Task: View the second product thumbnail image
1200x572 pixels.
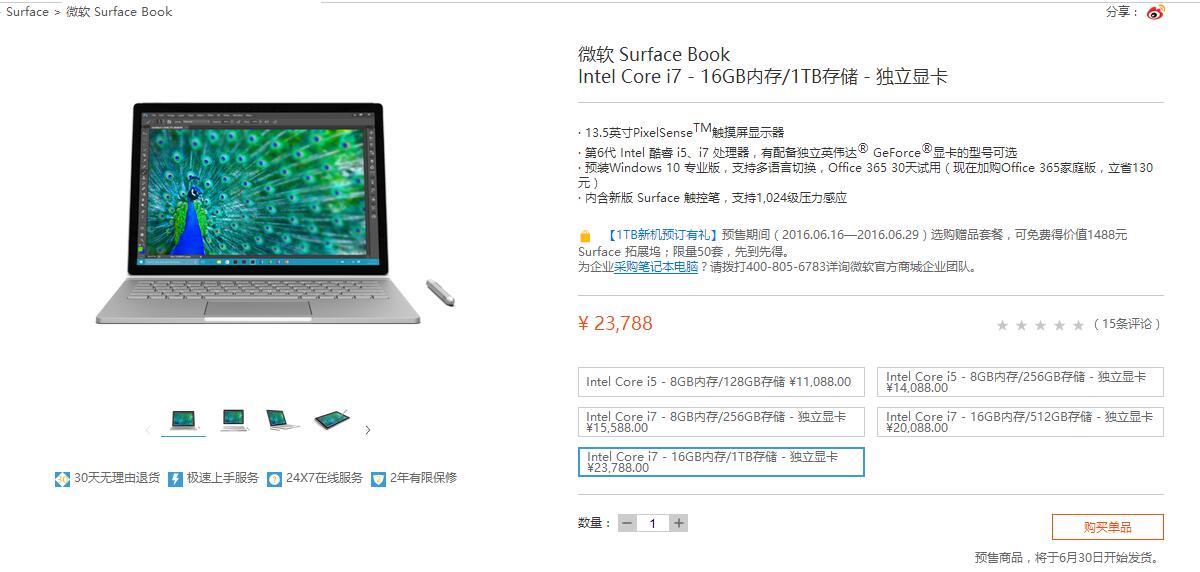Action: pyautogui.click(x=235, y=420)
